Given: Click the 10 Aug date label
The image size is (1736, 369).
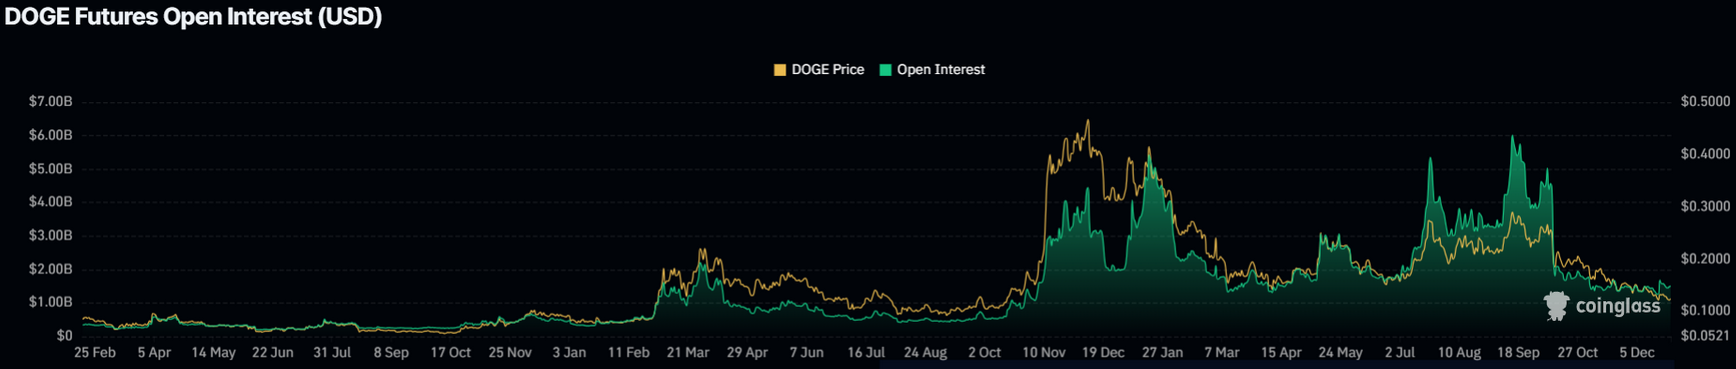Looking at the screenshot, I should coord(1459,353).
